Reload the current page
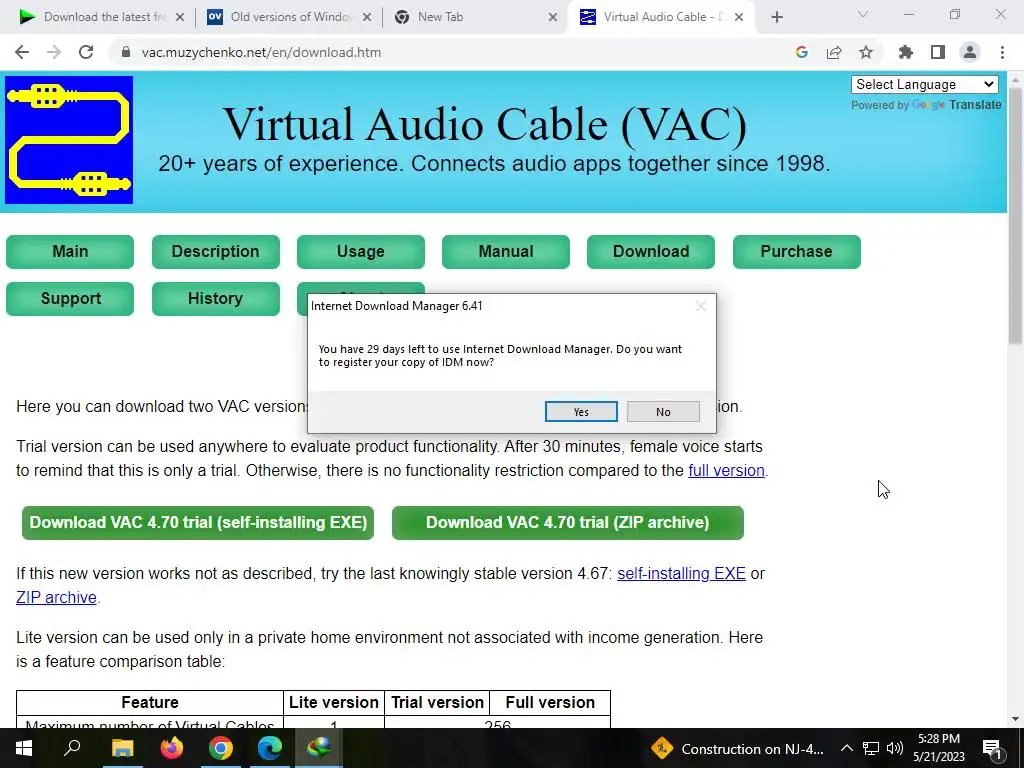This screenshot has width=1024, height=768. (86, 52)
